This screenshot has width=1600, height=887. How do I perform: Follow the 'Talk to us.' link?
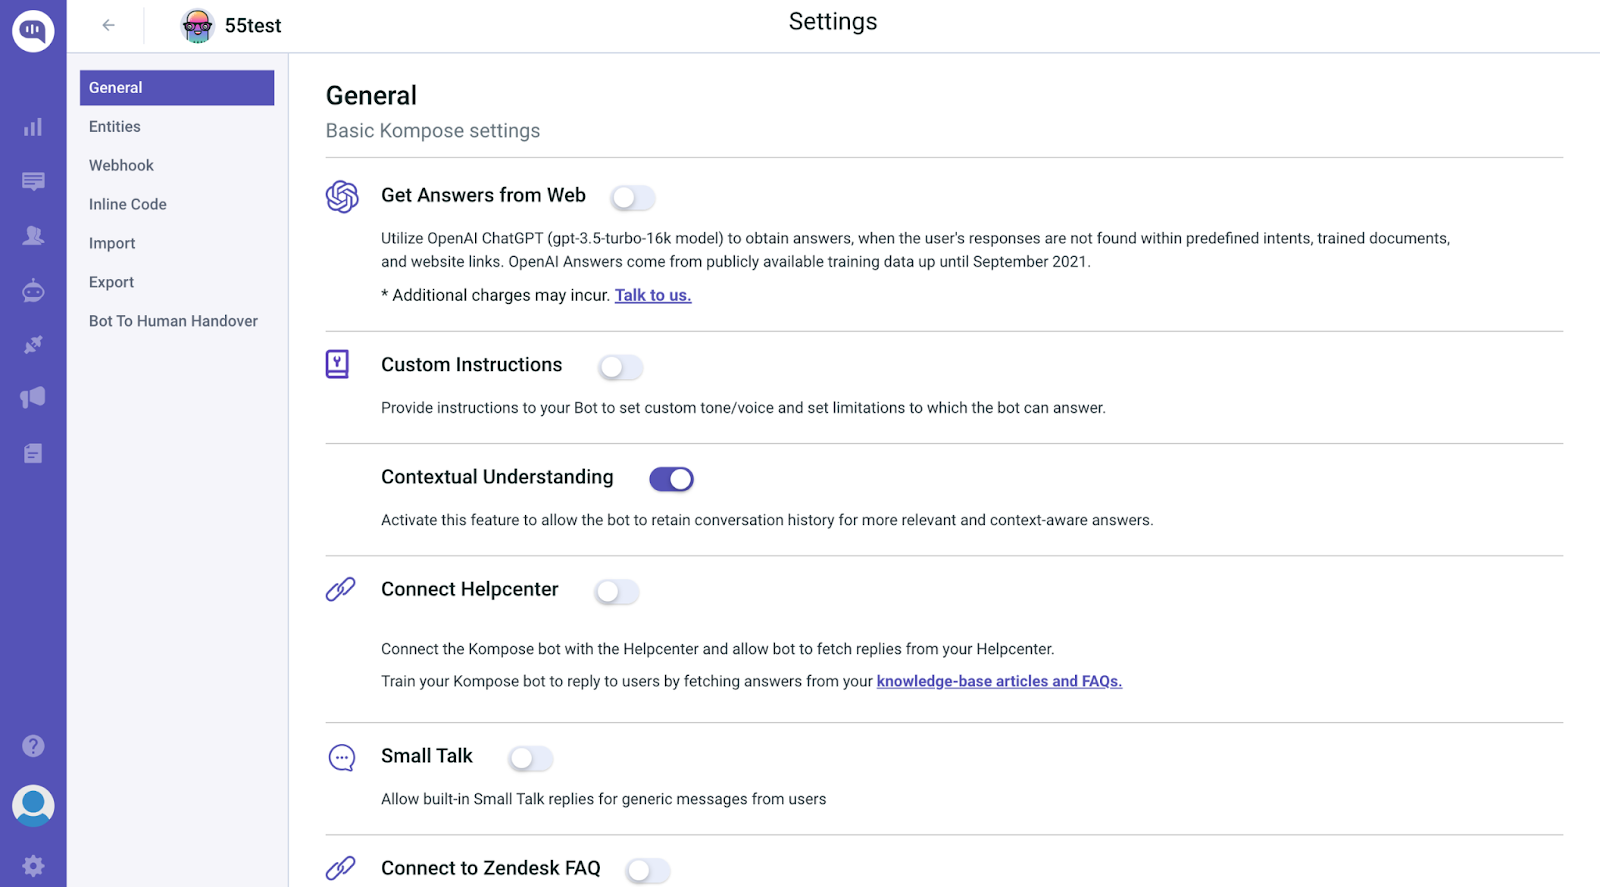tap(653, 295)
